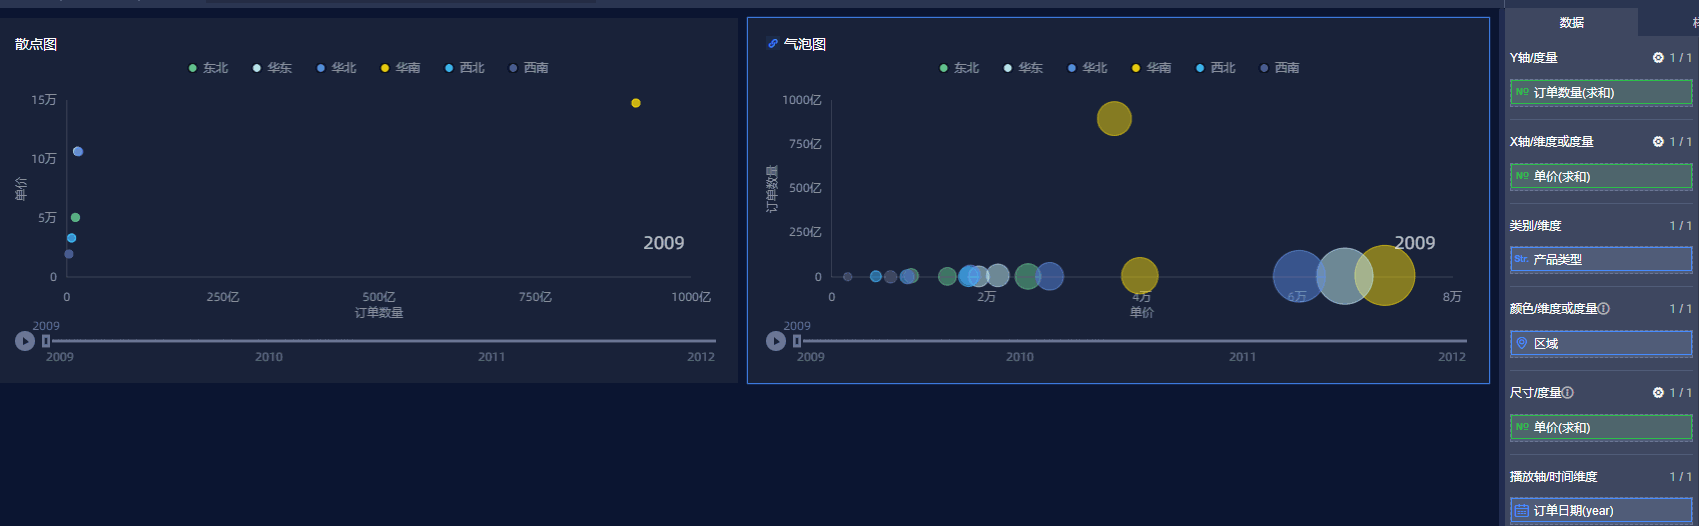Open settings gear for X轴/维度或度量
This screenshot has width=1699, height=526.
pos(1658,142)
